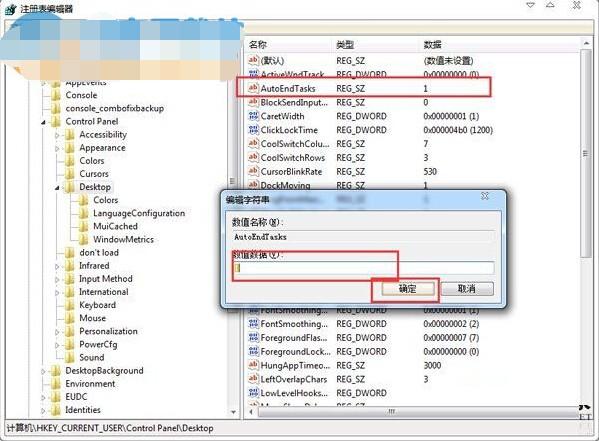Click the Environment folder icon

point(56,384)
